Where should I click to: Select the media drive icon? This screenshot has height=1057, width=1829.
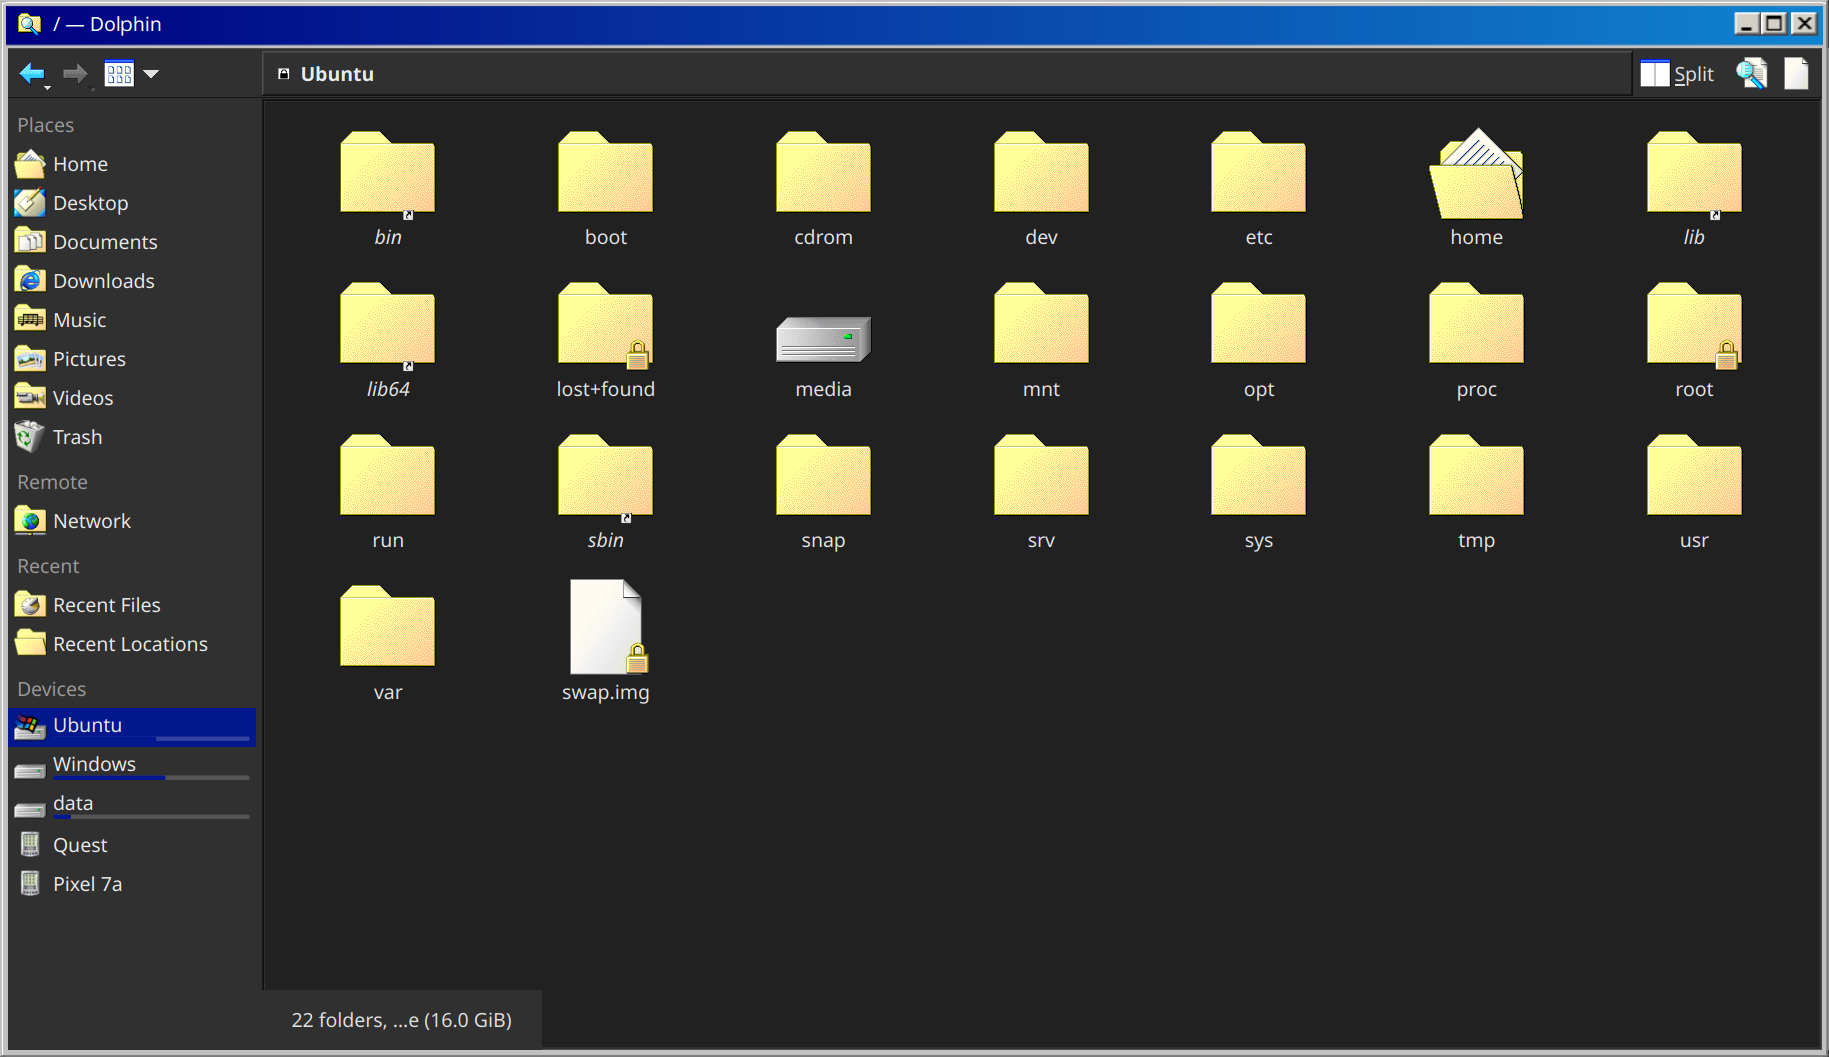pos(823,339)
